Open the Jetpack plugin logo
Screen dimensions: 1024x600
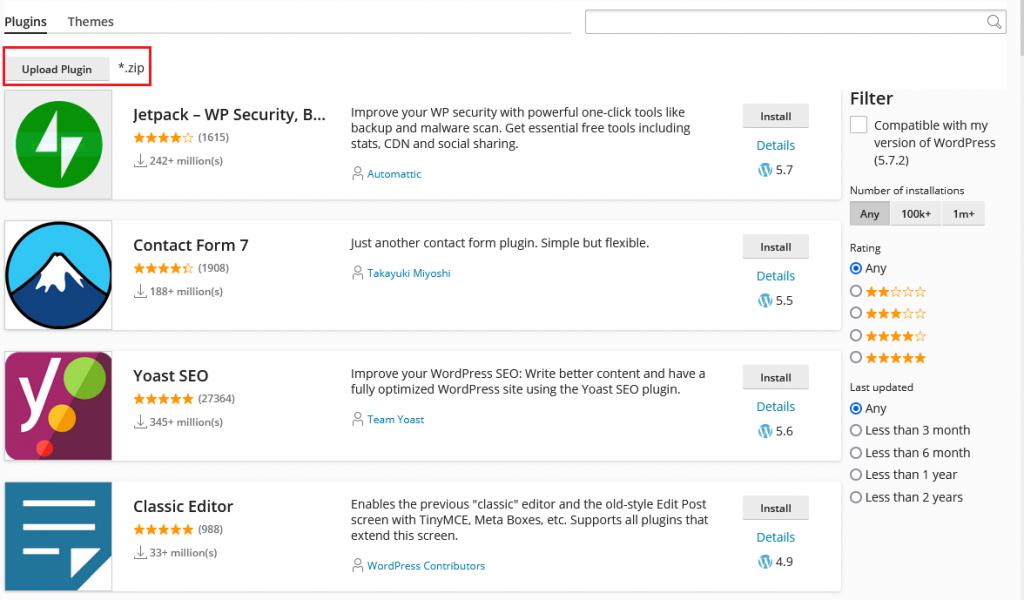click(58, 144)
